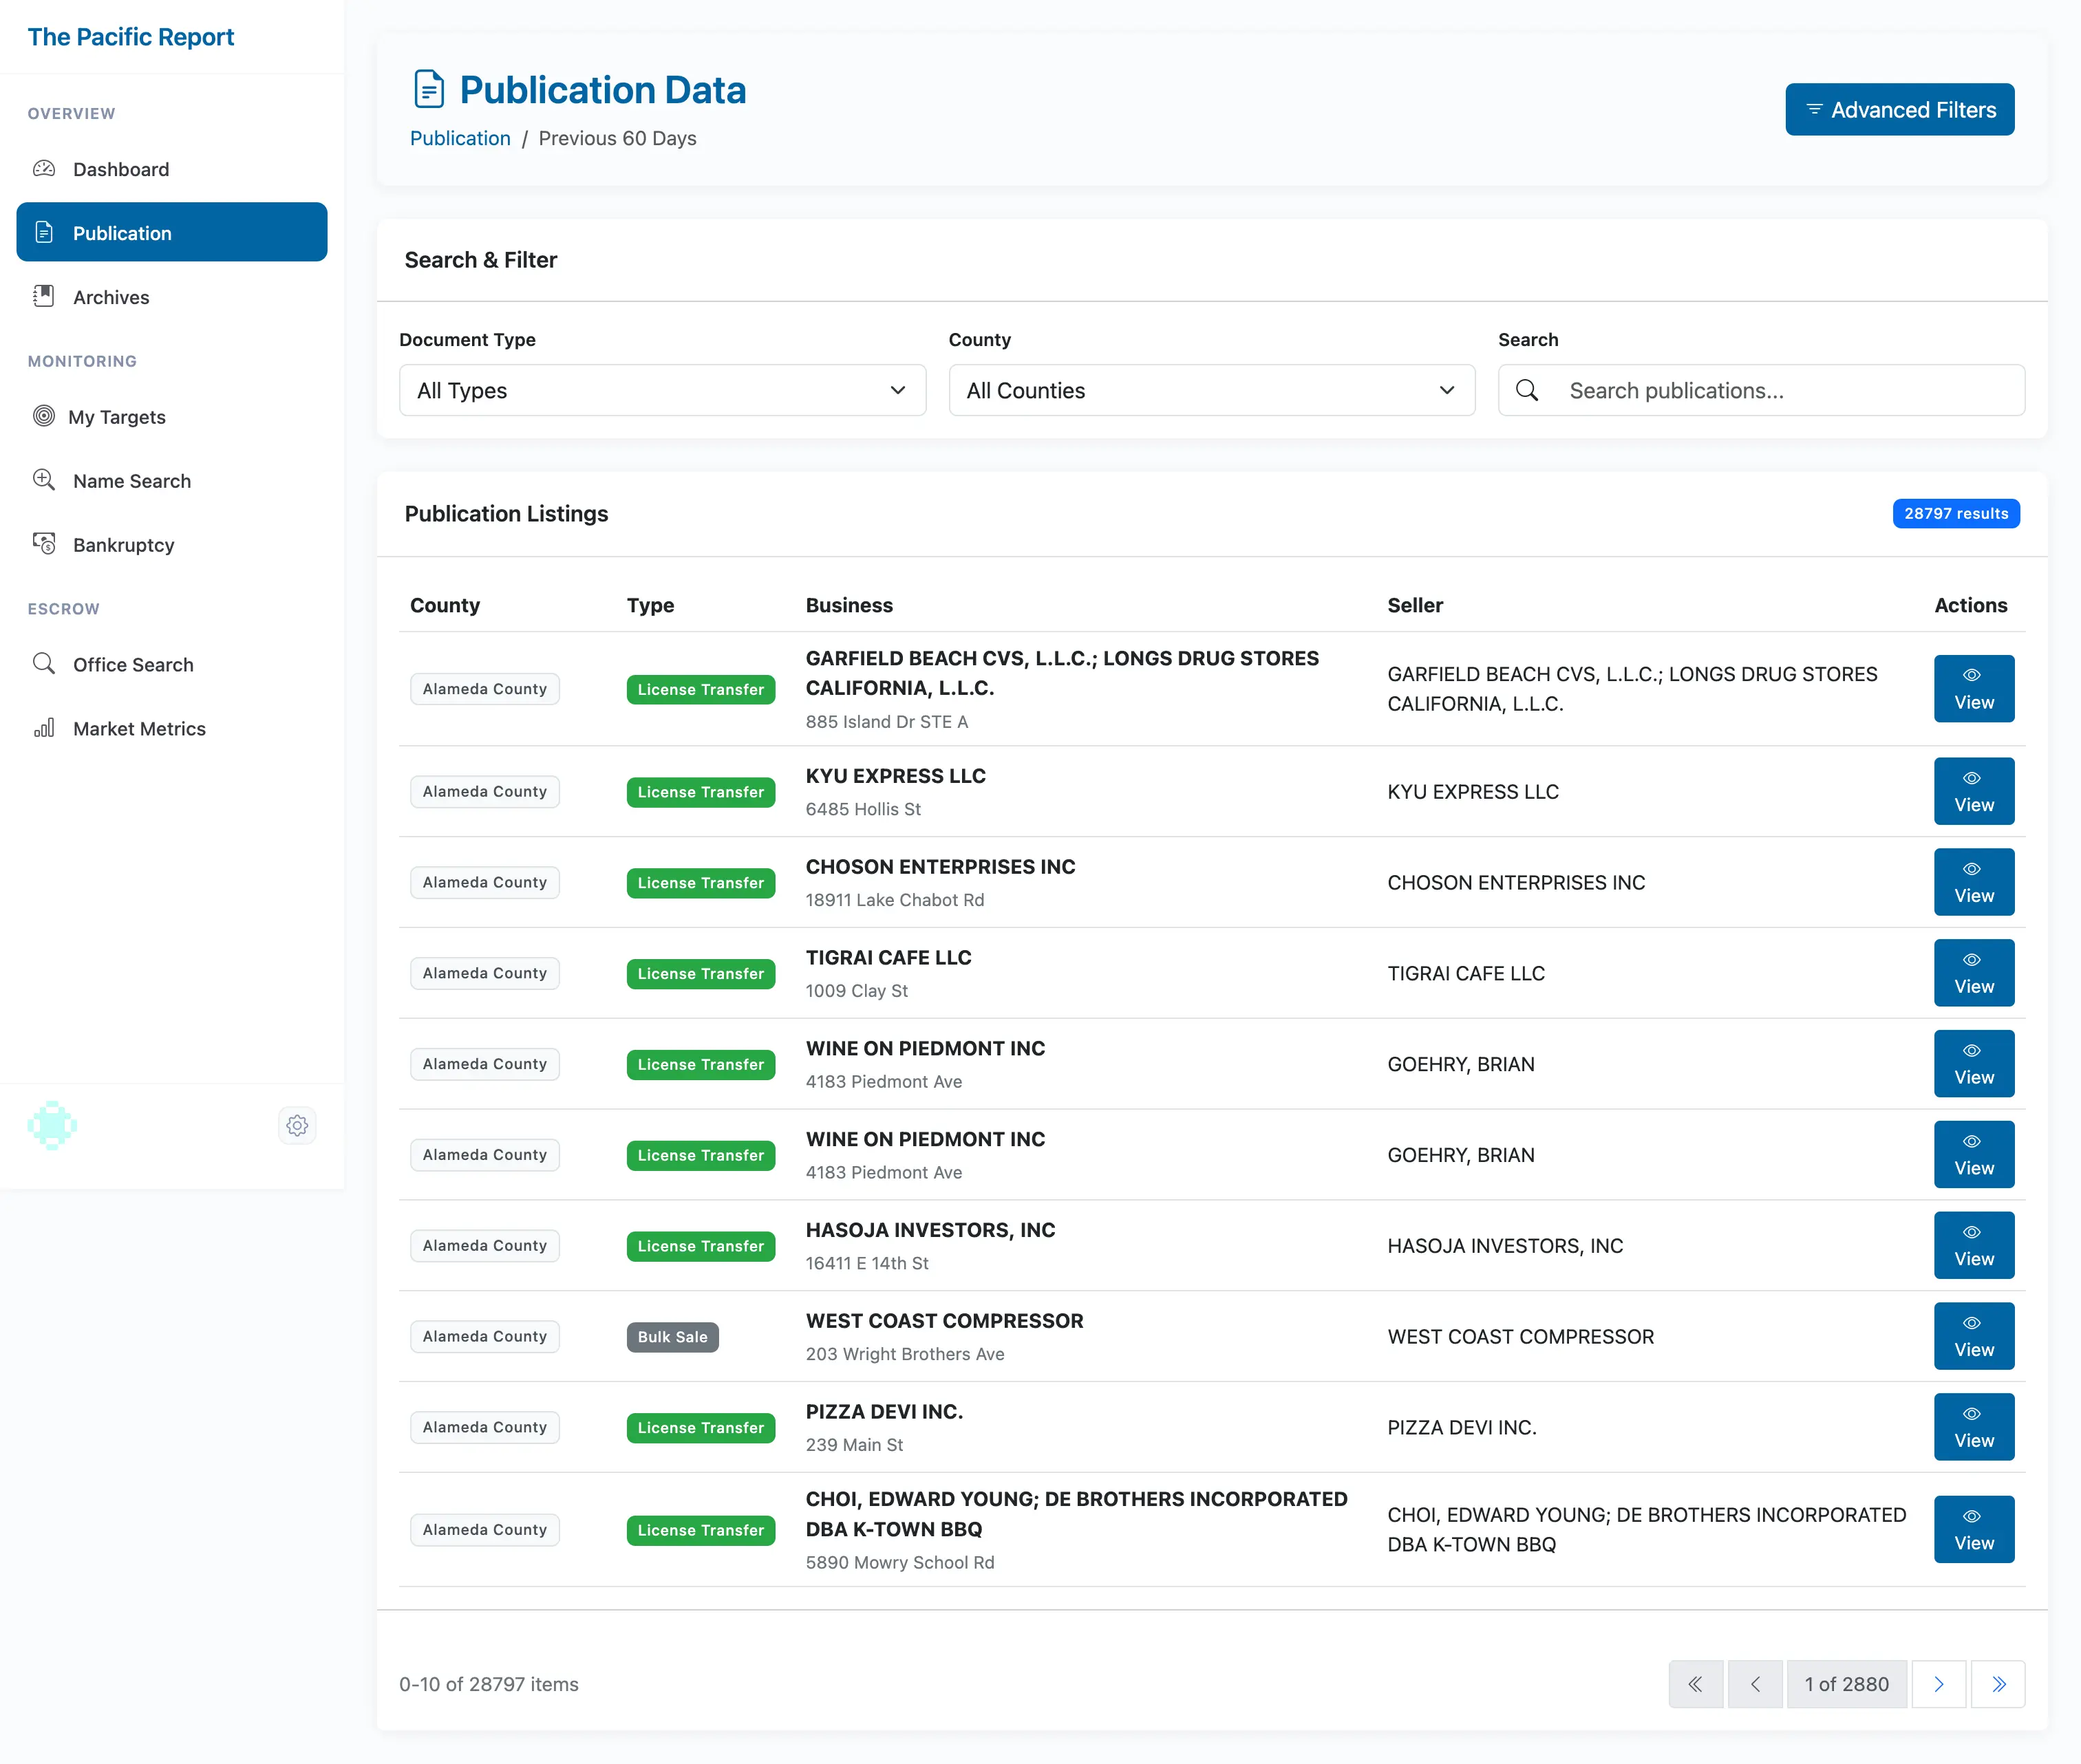Screen dimensions: 2081x1764
Task: View the WEST COAST COMPRESSOR listing
Action: (1974, 1336)
